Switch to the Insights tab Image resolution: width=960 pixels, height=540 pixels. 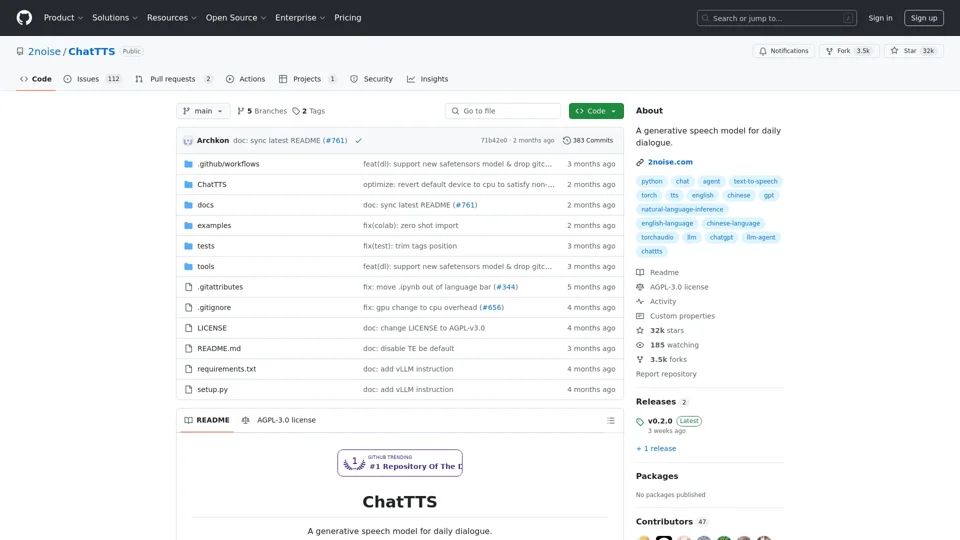427,79
